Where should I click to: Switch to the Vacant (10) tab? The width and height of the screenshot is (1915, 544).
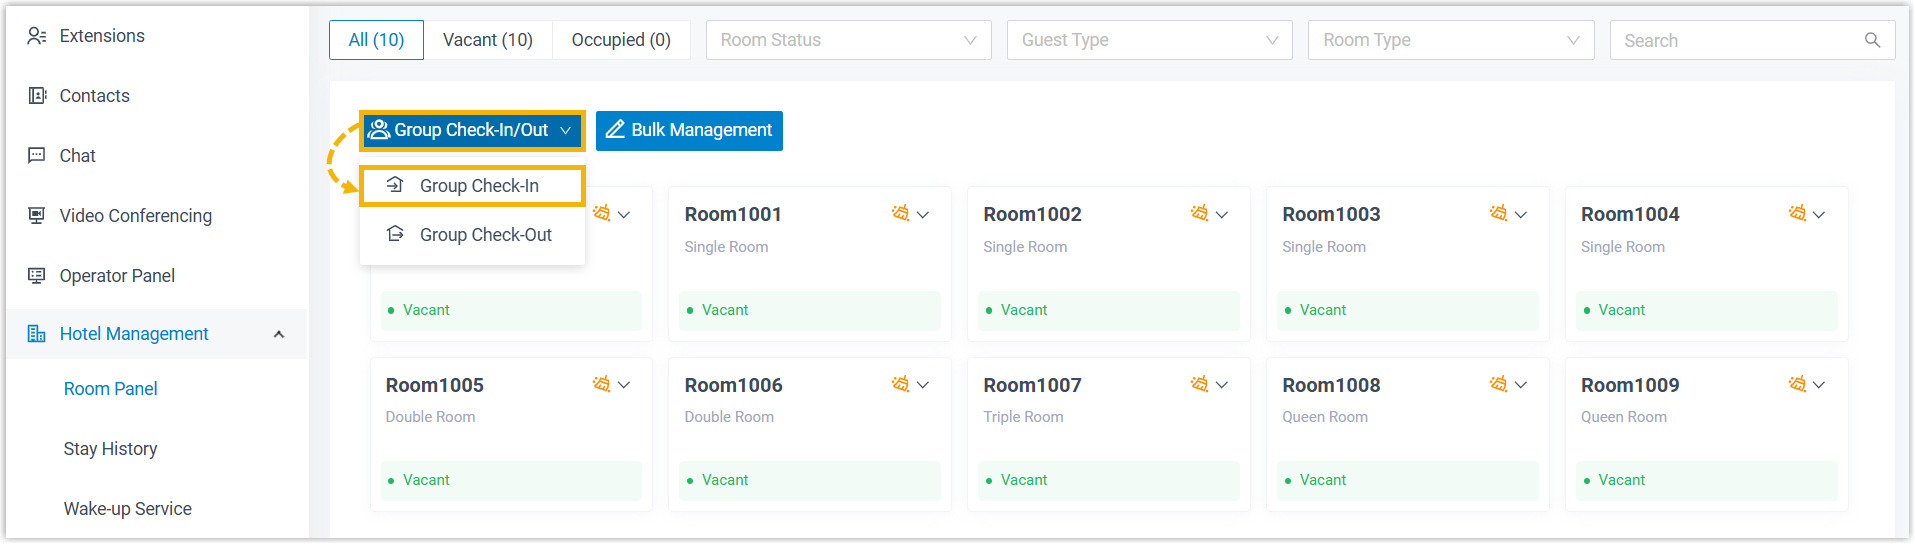tap(488, 41)
